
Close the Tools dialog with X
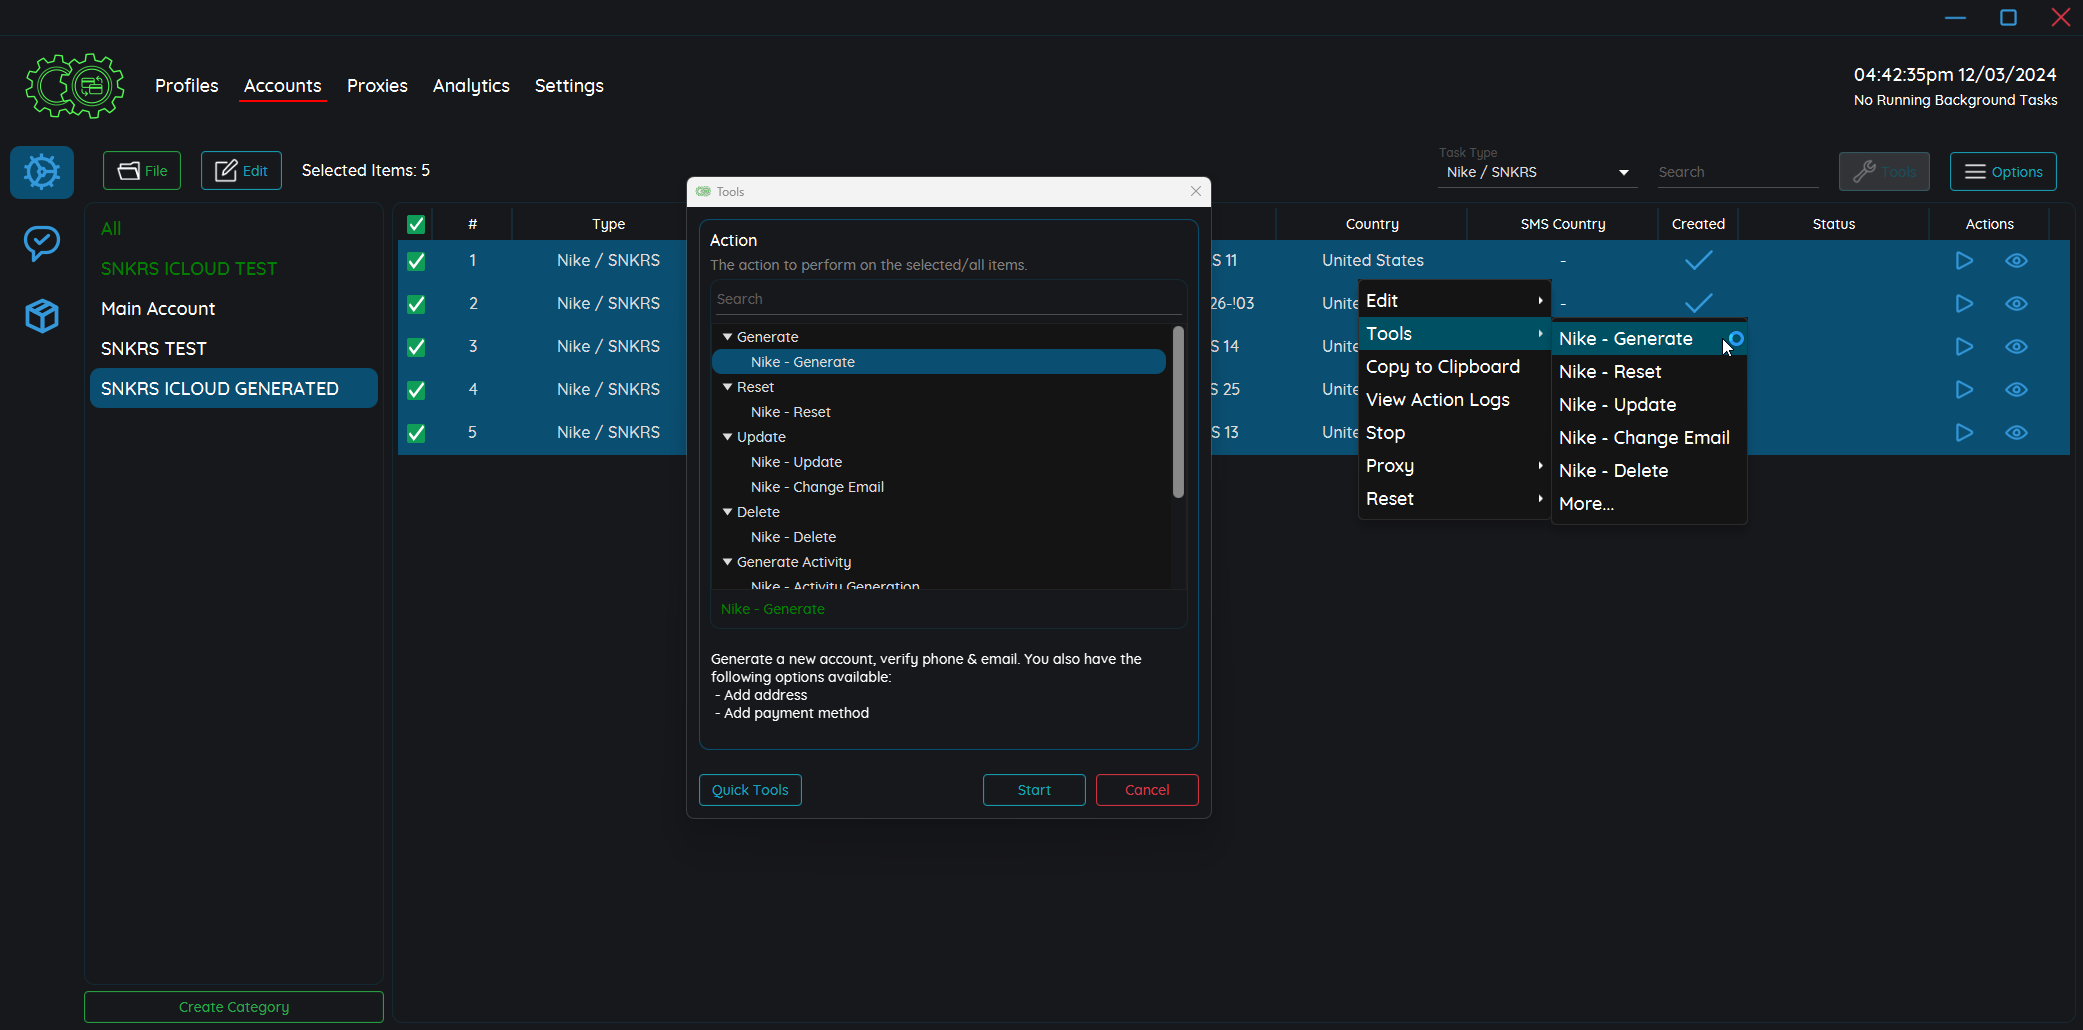coord(1195,191)
